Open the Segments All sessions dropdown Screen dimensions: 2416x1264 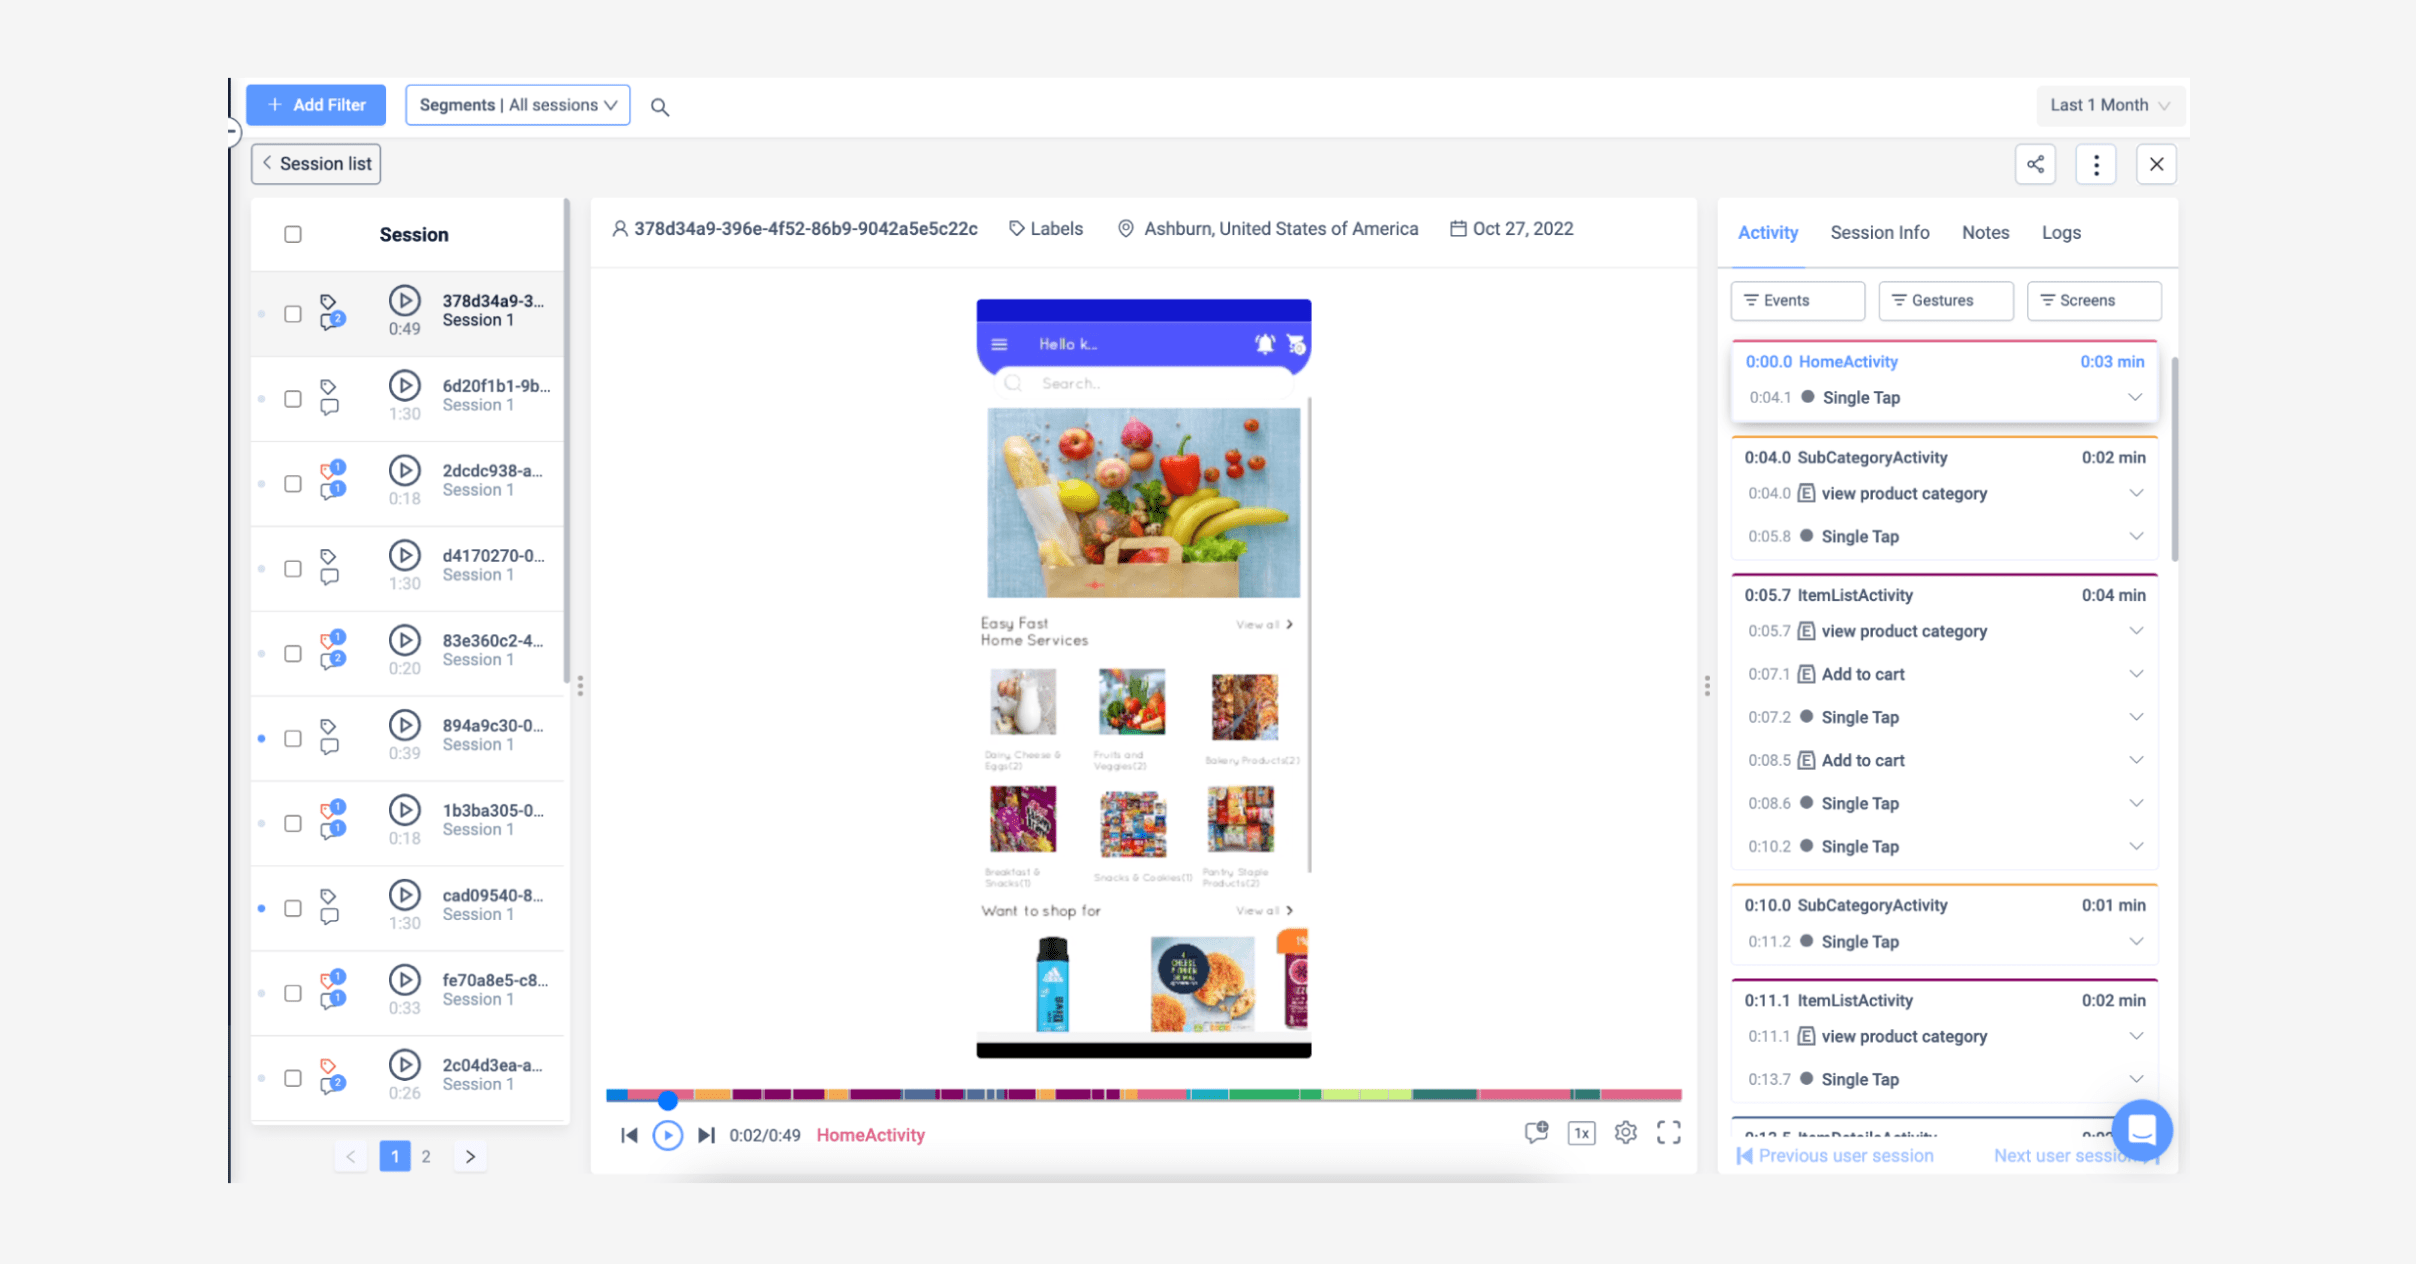click(x=517, y=105)
